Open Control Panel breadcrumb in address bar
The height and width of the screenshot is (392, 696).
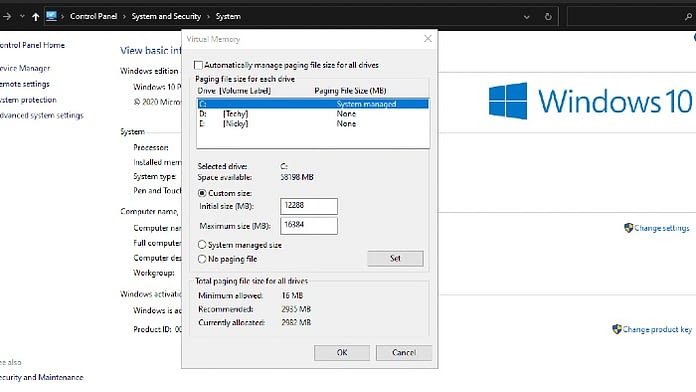pyautogui.click(x=94, y=16)
